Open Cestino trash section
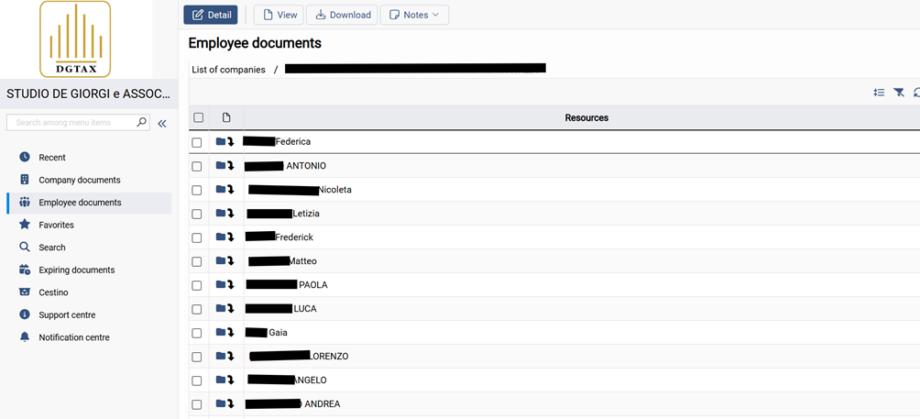 point(53,293)
